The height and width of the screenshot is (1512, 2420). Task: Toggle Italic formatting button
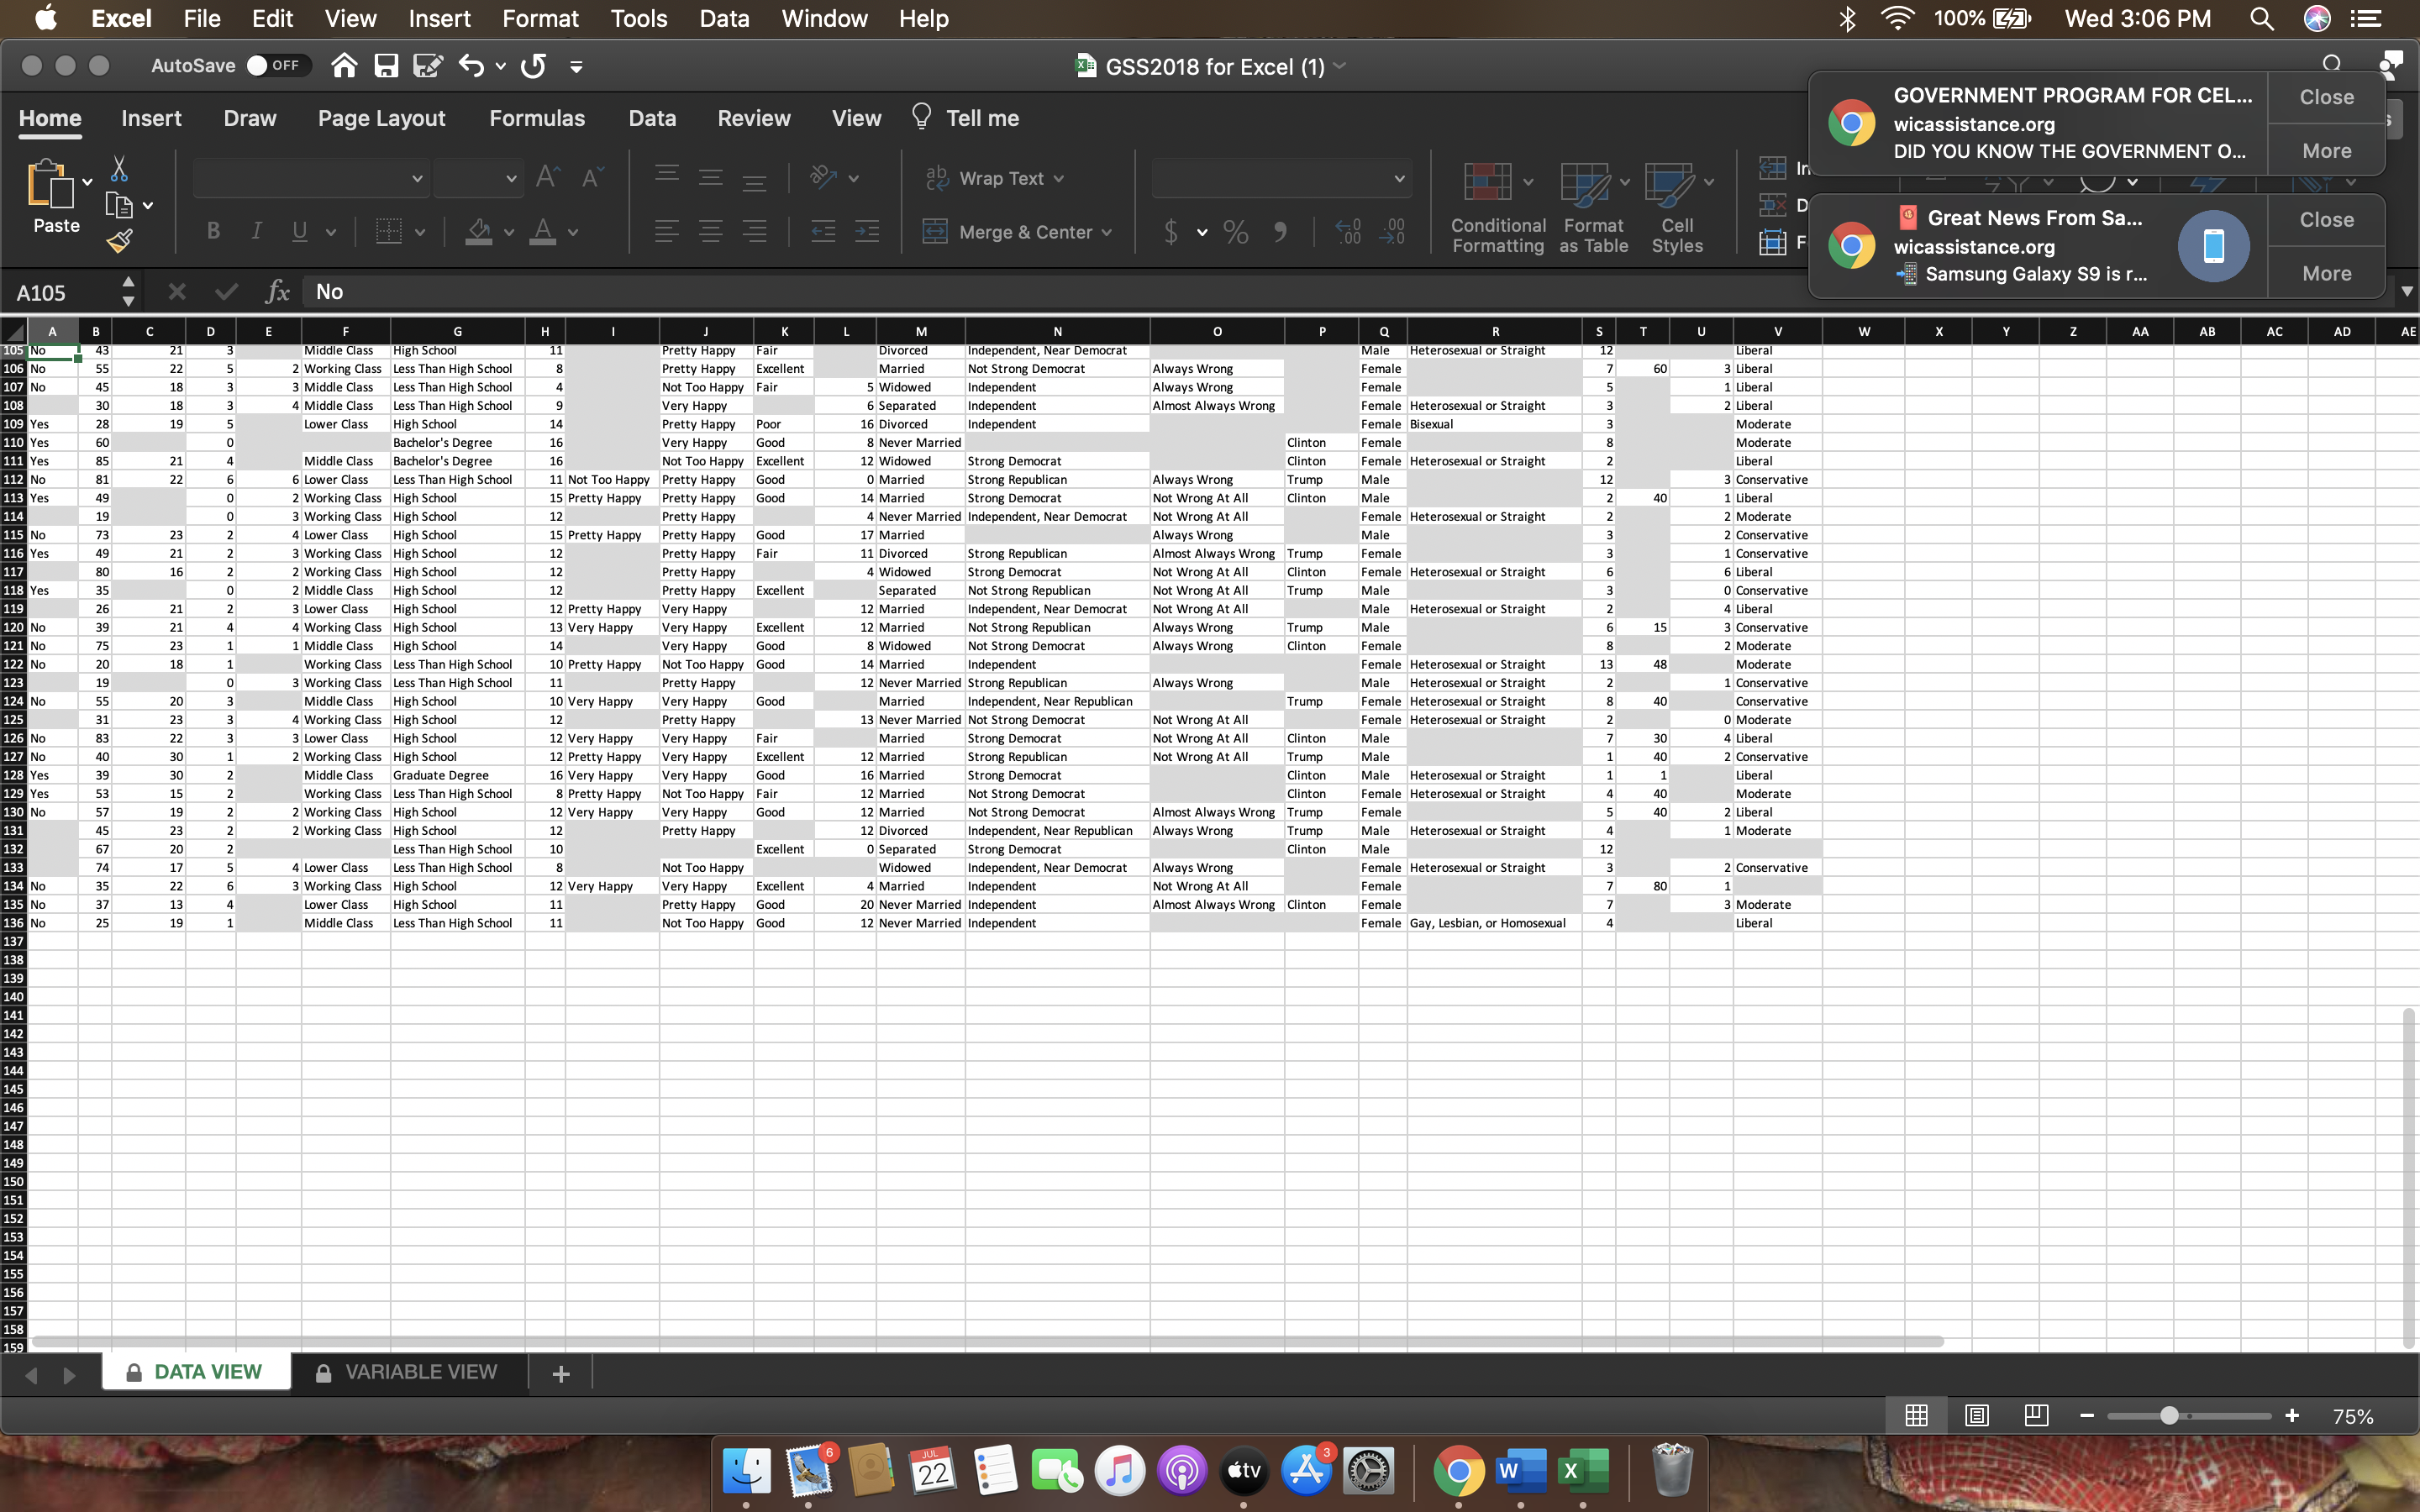[x=256, y=232]
